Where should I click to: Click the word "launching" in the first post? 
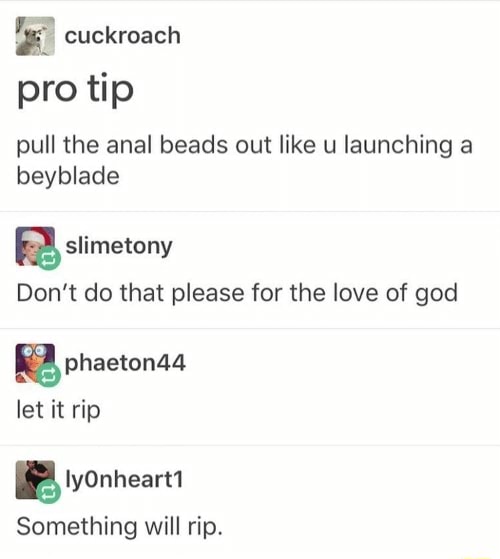coord(398,146)
